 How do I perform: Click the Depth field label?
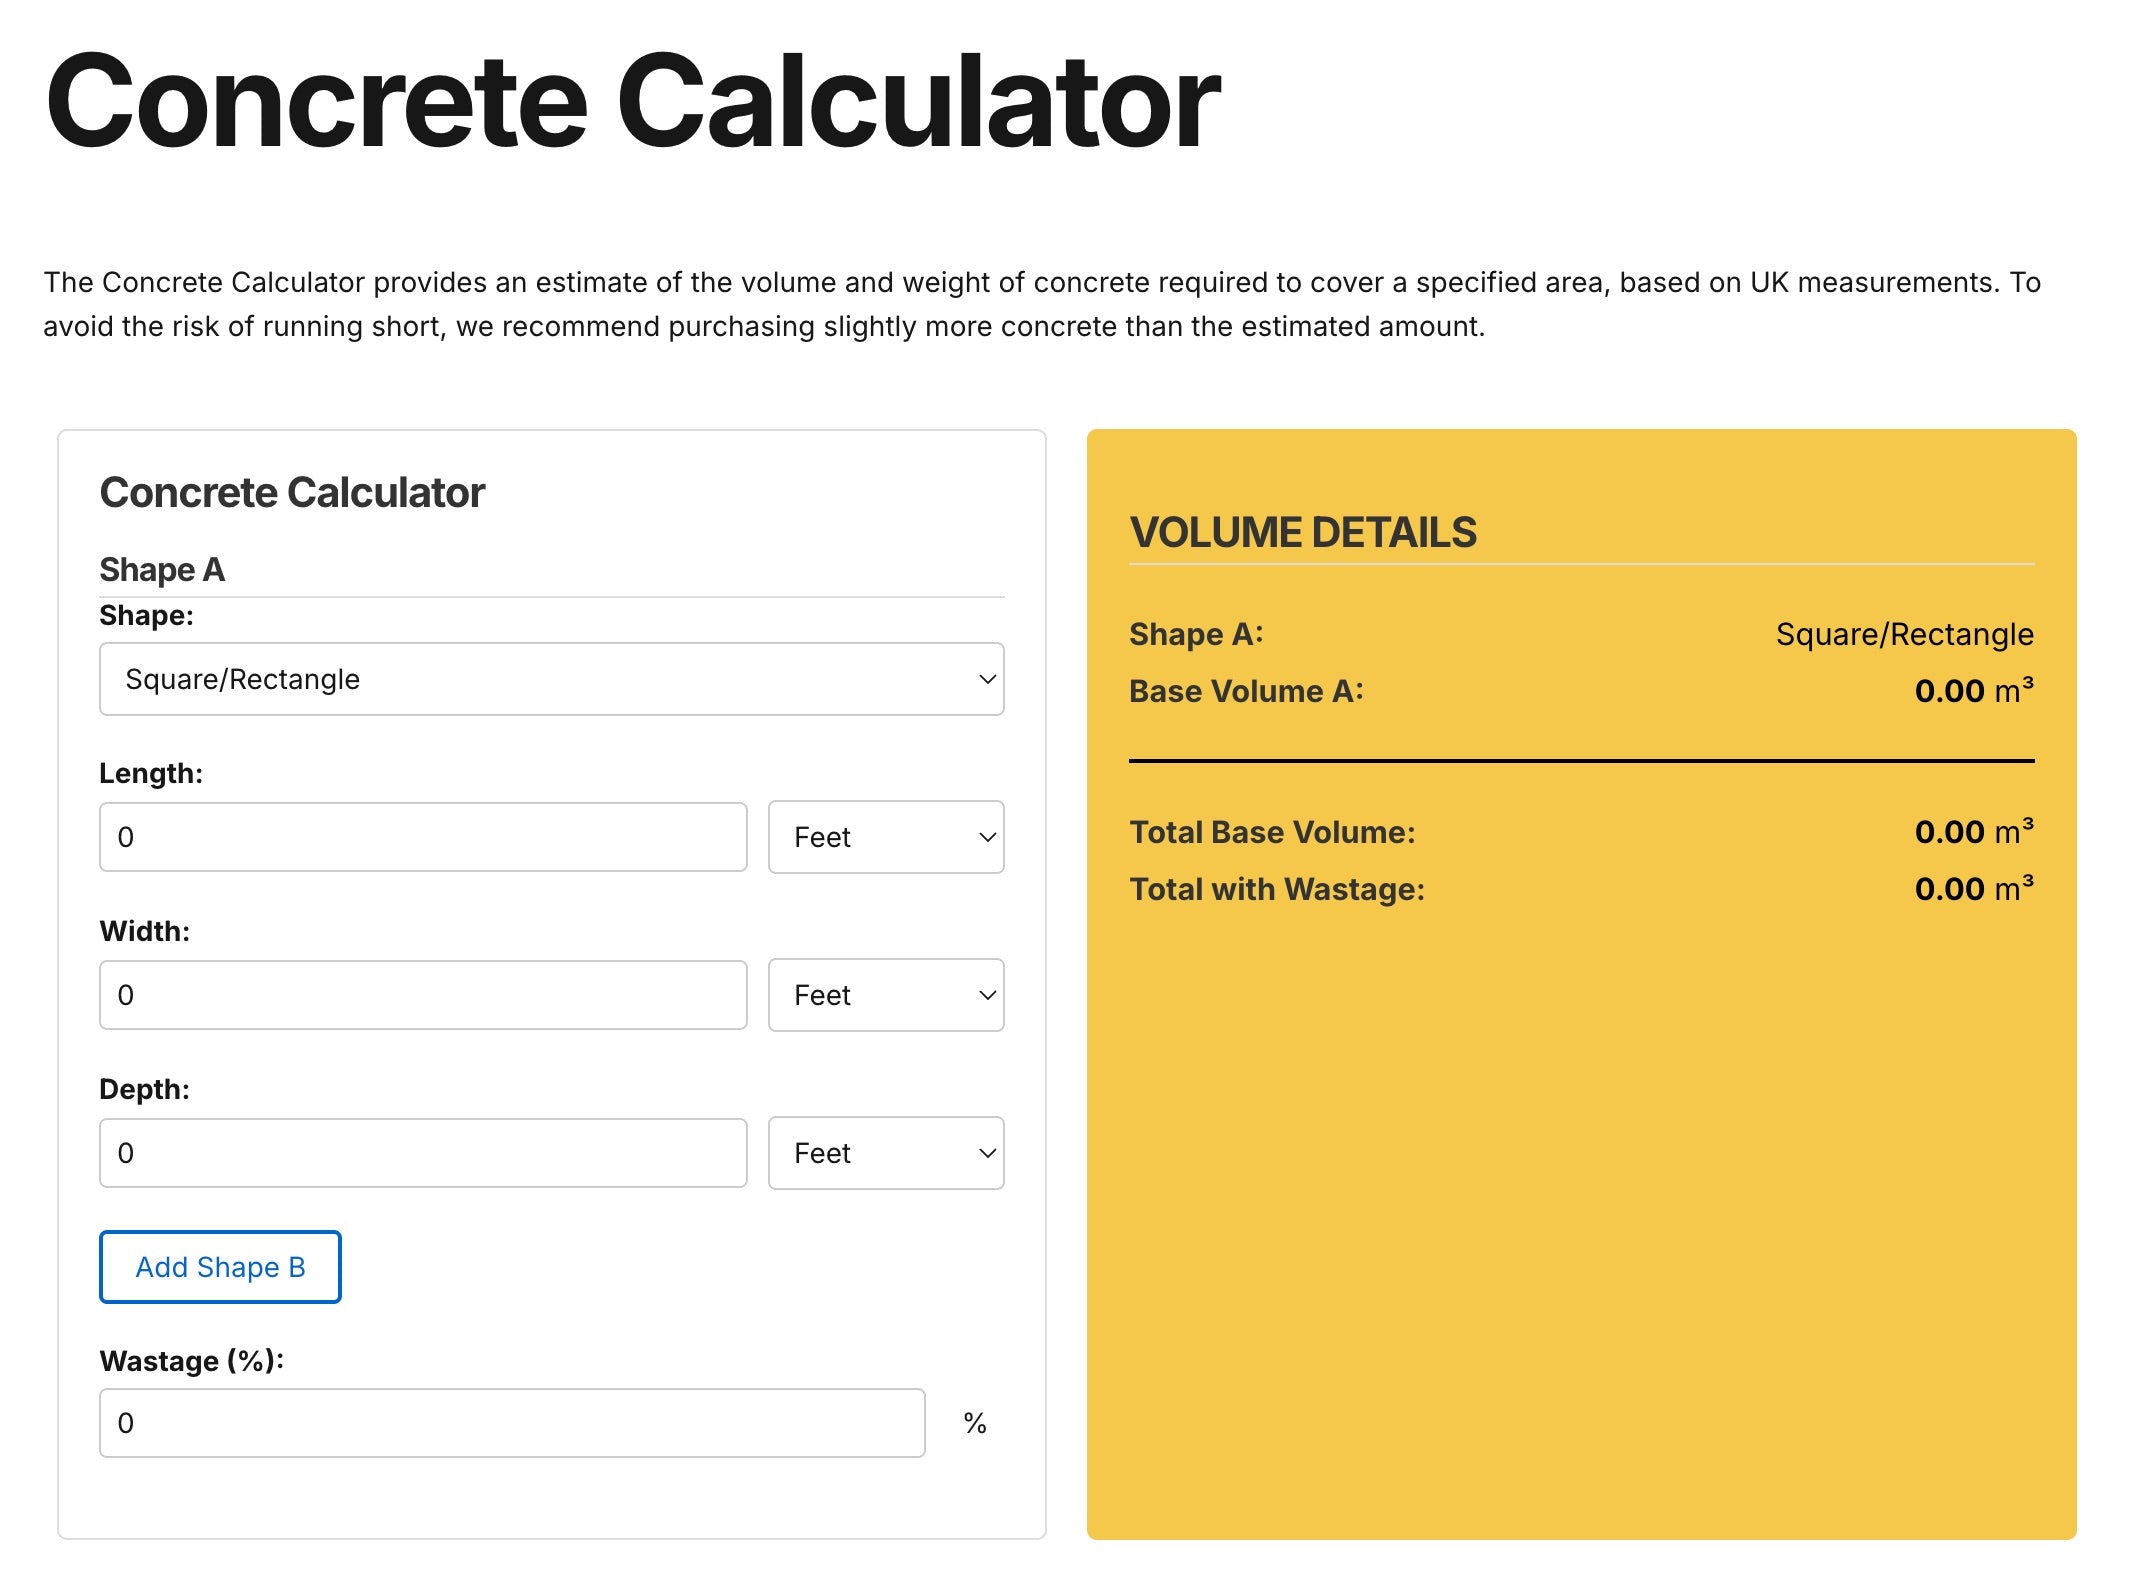click(144, 1089)
